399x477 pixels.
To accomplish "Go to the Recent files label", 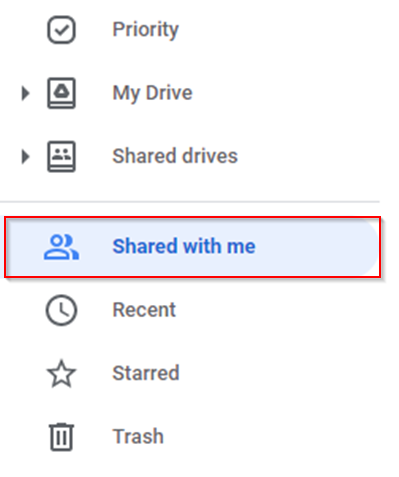I will 144,310.
